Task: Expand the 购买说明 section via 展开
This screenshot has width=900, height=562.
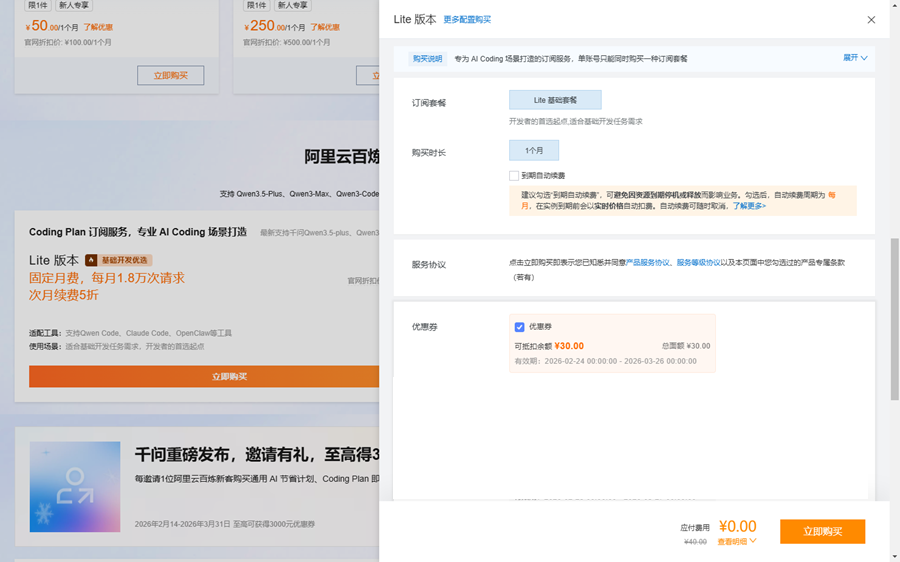Action: pos(851,58)
